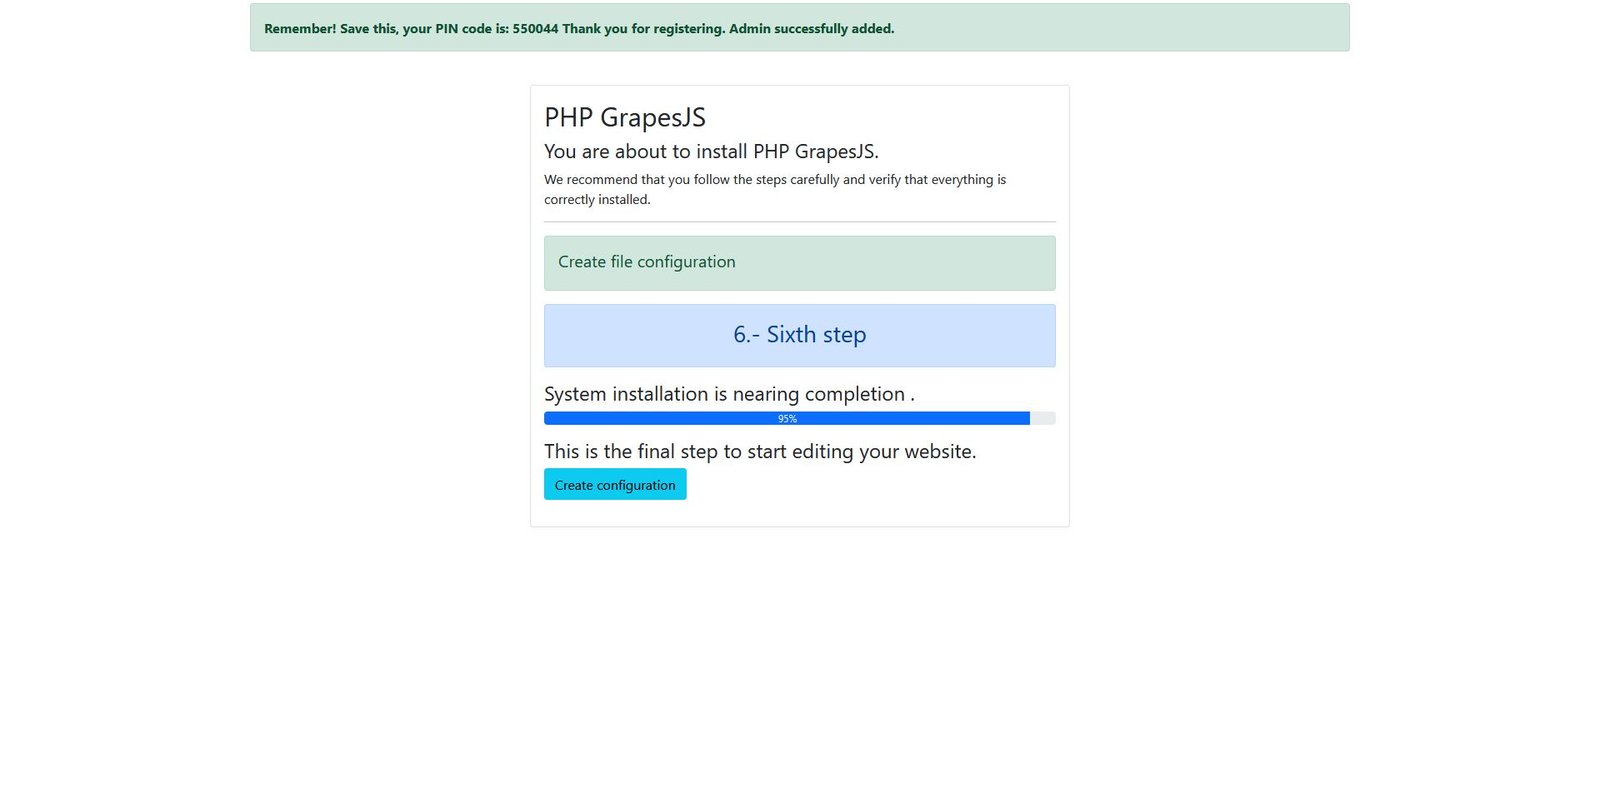Click 'You are about to install PHP GrapesJS.' text

711,152
